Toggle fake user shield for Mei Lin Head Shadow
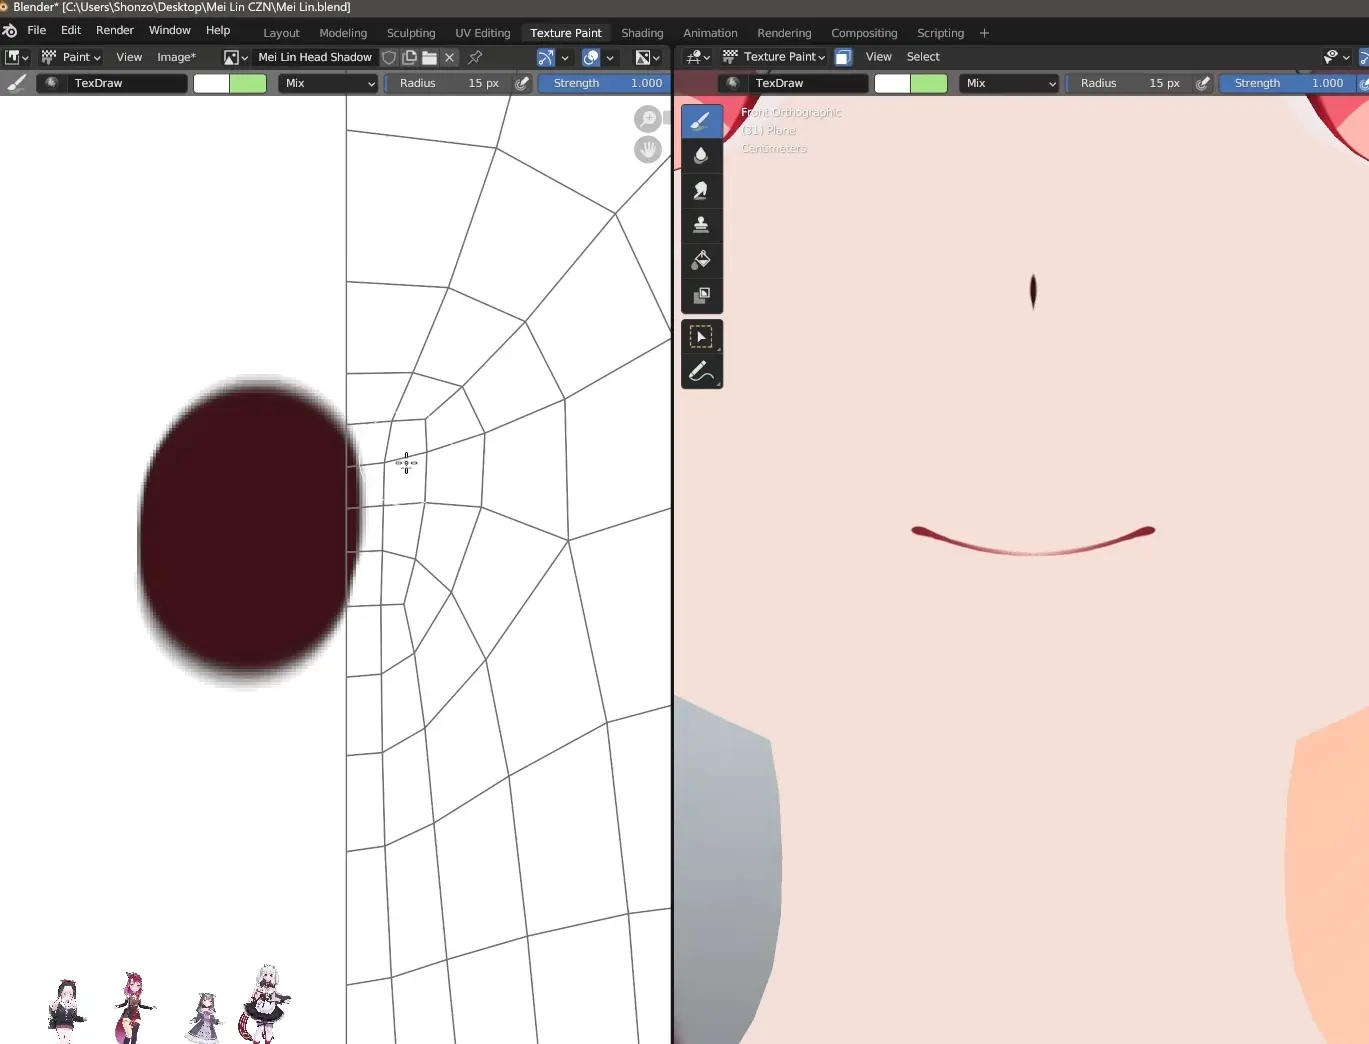 [x=389, y=58]
